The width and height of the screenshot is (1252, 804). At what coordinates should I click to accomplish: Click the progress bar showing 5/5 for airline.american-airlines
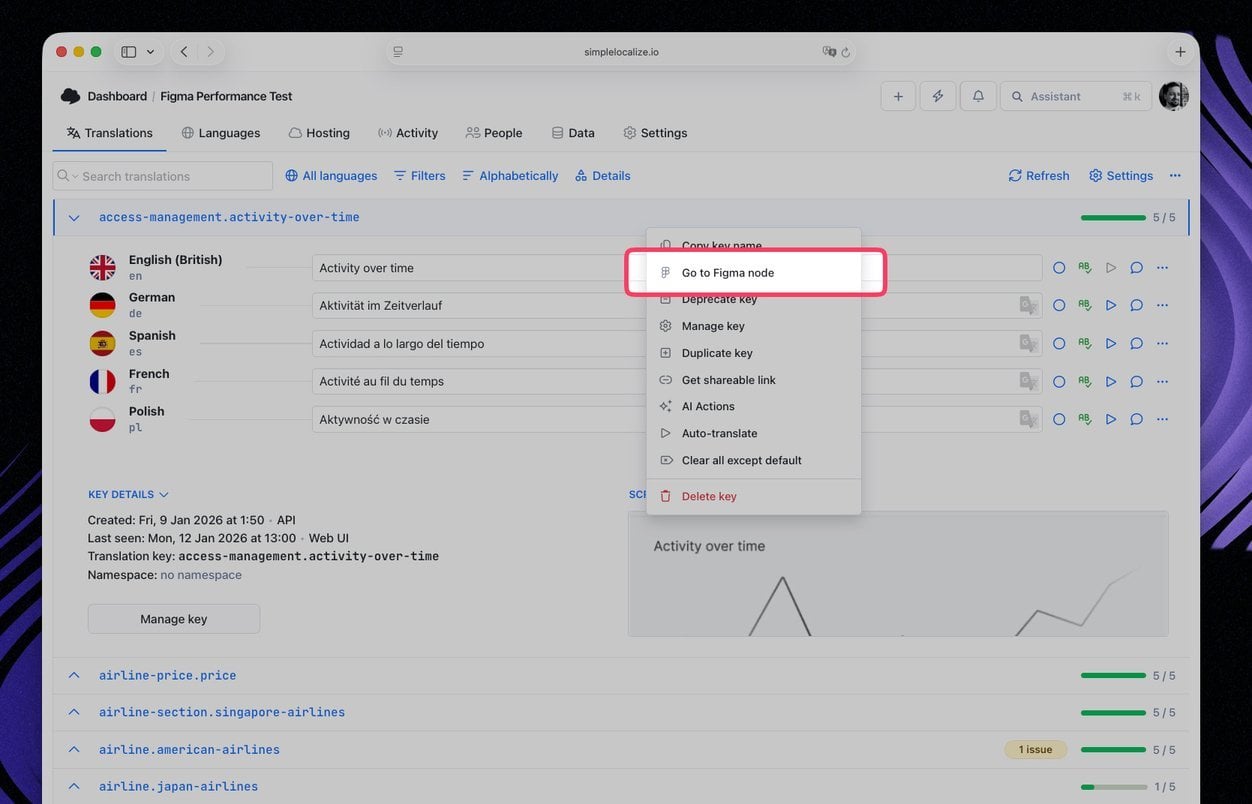[x=1113, y=749]
